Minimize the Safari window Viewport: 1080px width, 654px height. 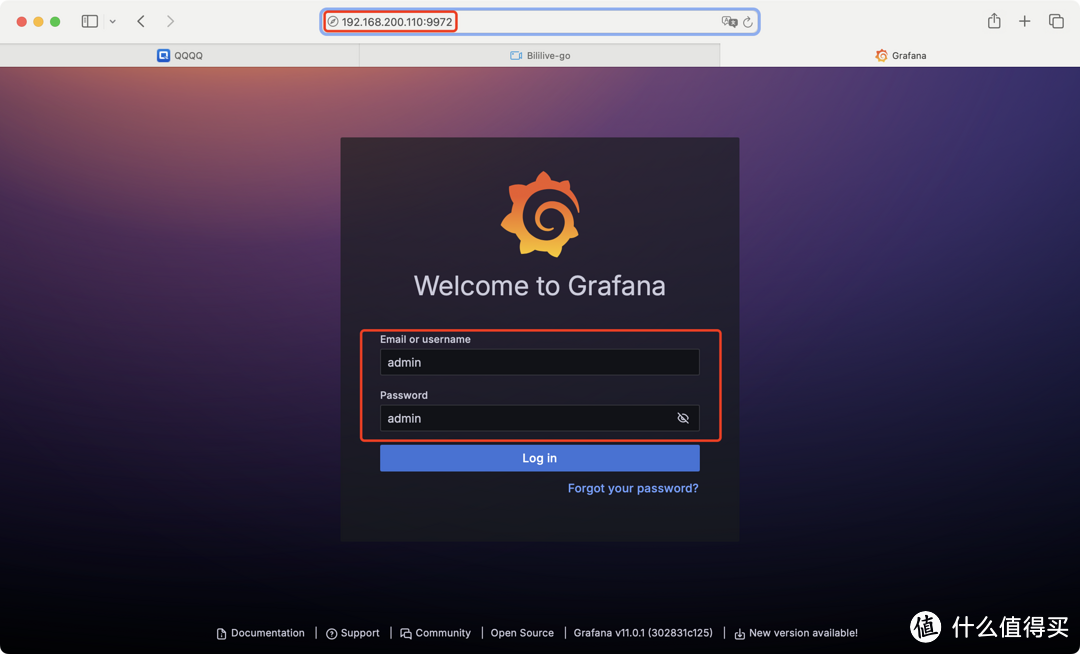pos(38,22)
